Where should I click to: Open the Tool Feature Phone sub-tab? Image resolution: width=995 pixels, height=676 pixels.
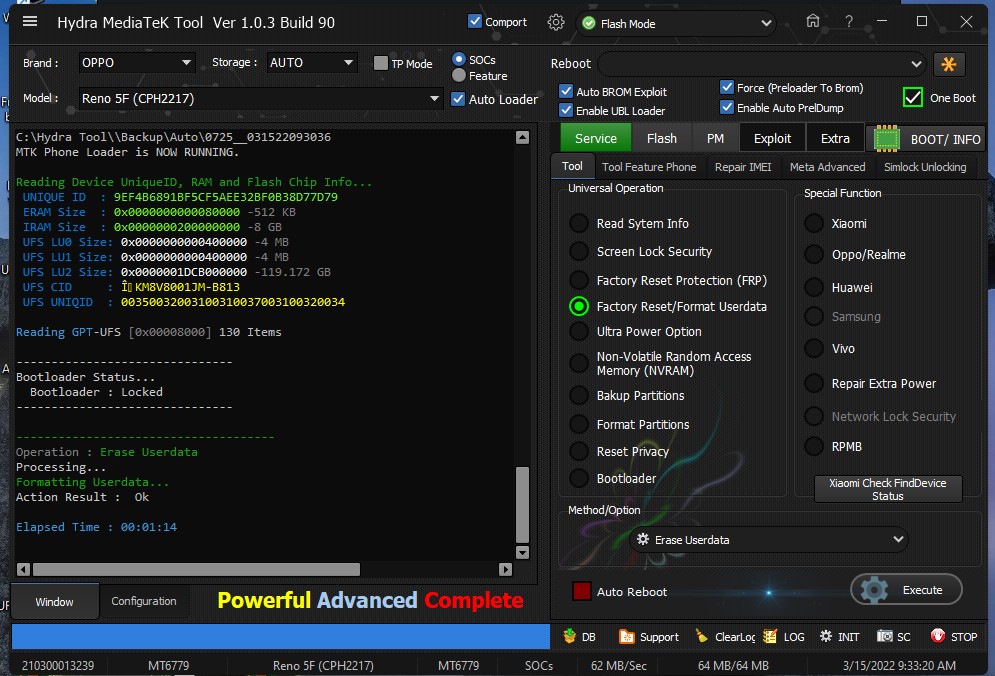click(x=649, y=167)
